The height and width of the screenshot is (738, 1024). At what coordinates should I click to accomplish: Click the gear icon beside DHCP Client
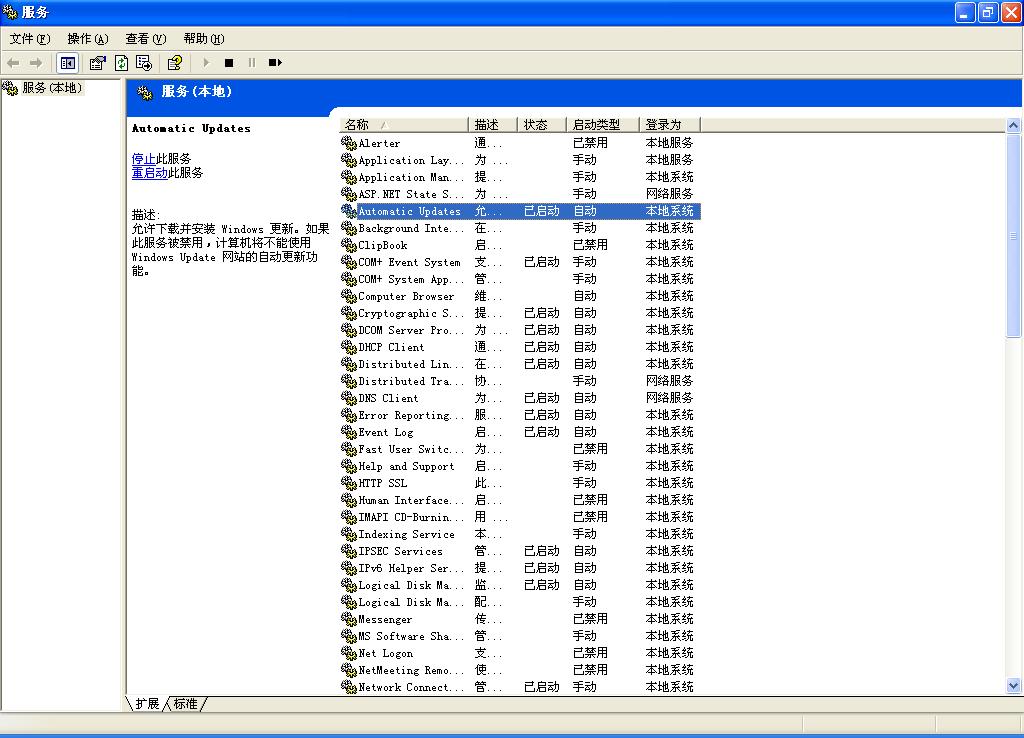(x=349, y=347)
